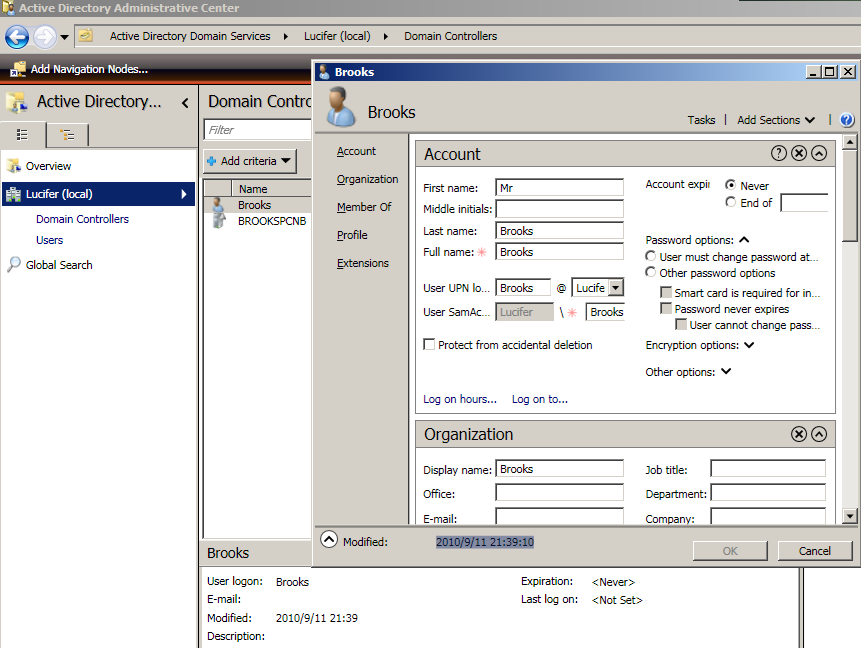Select the Lucifer (local) node

coord(98,194)
